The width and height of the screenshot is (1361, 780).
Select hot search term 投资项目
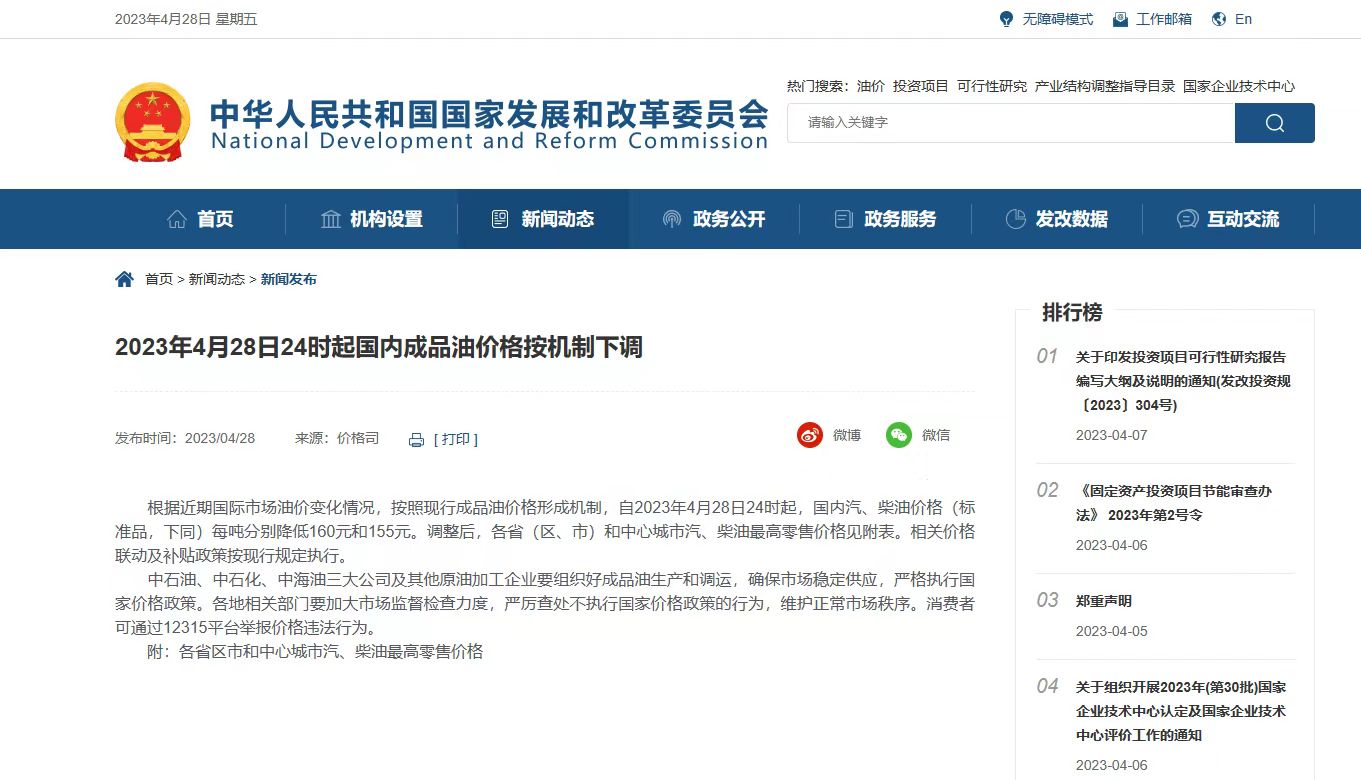[921, 86]
